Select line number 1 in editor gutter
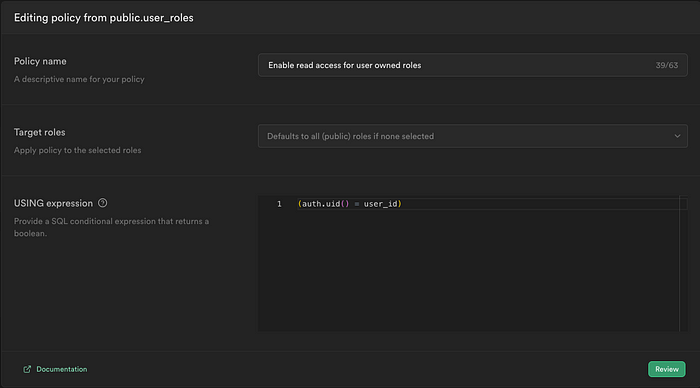This screenshot has height=388, width=700. tap(279, 204)
